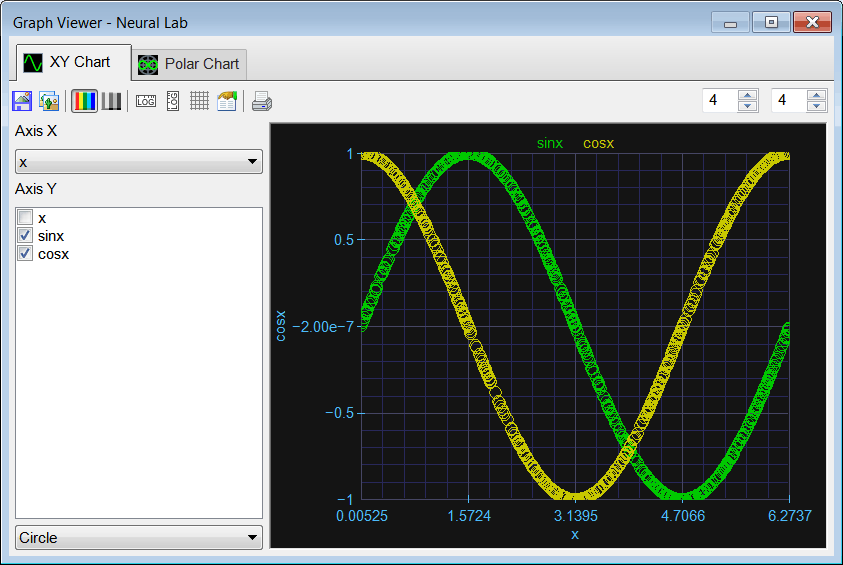Click the sinx legend label in chart

pyautogui.click(x=550, y=143)
